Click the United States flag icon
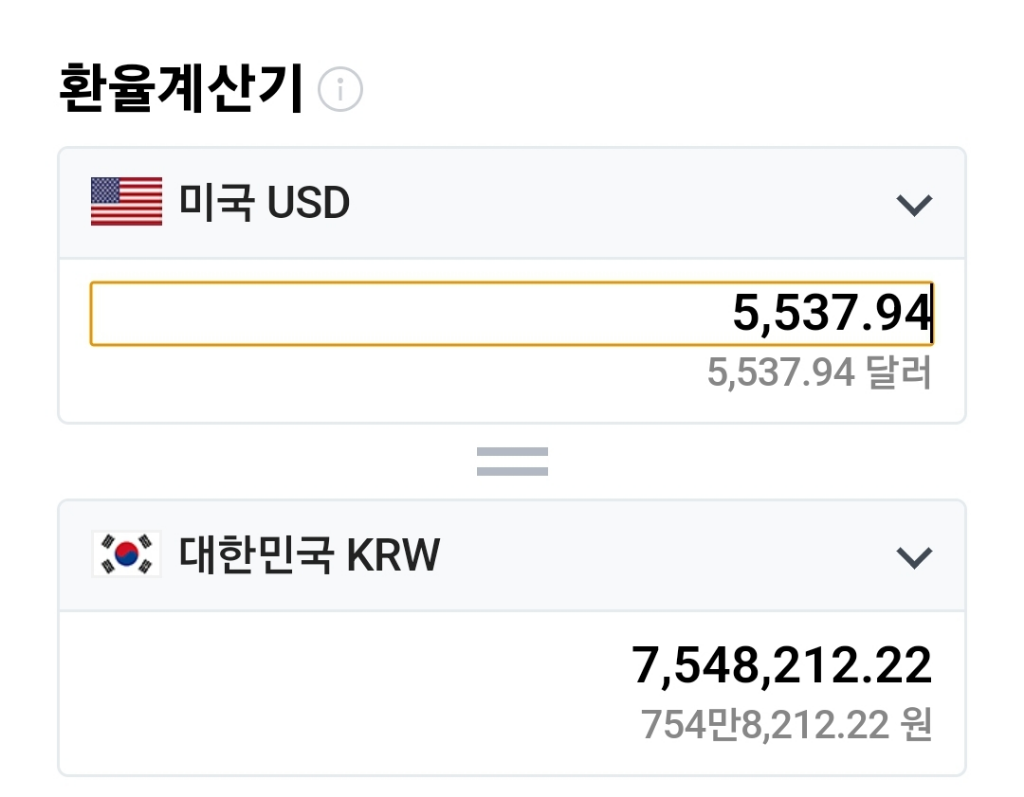1024x797 pixels. click(x=126, y=202)
